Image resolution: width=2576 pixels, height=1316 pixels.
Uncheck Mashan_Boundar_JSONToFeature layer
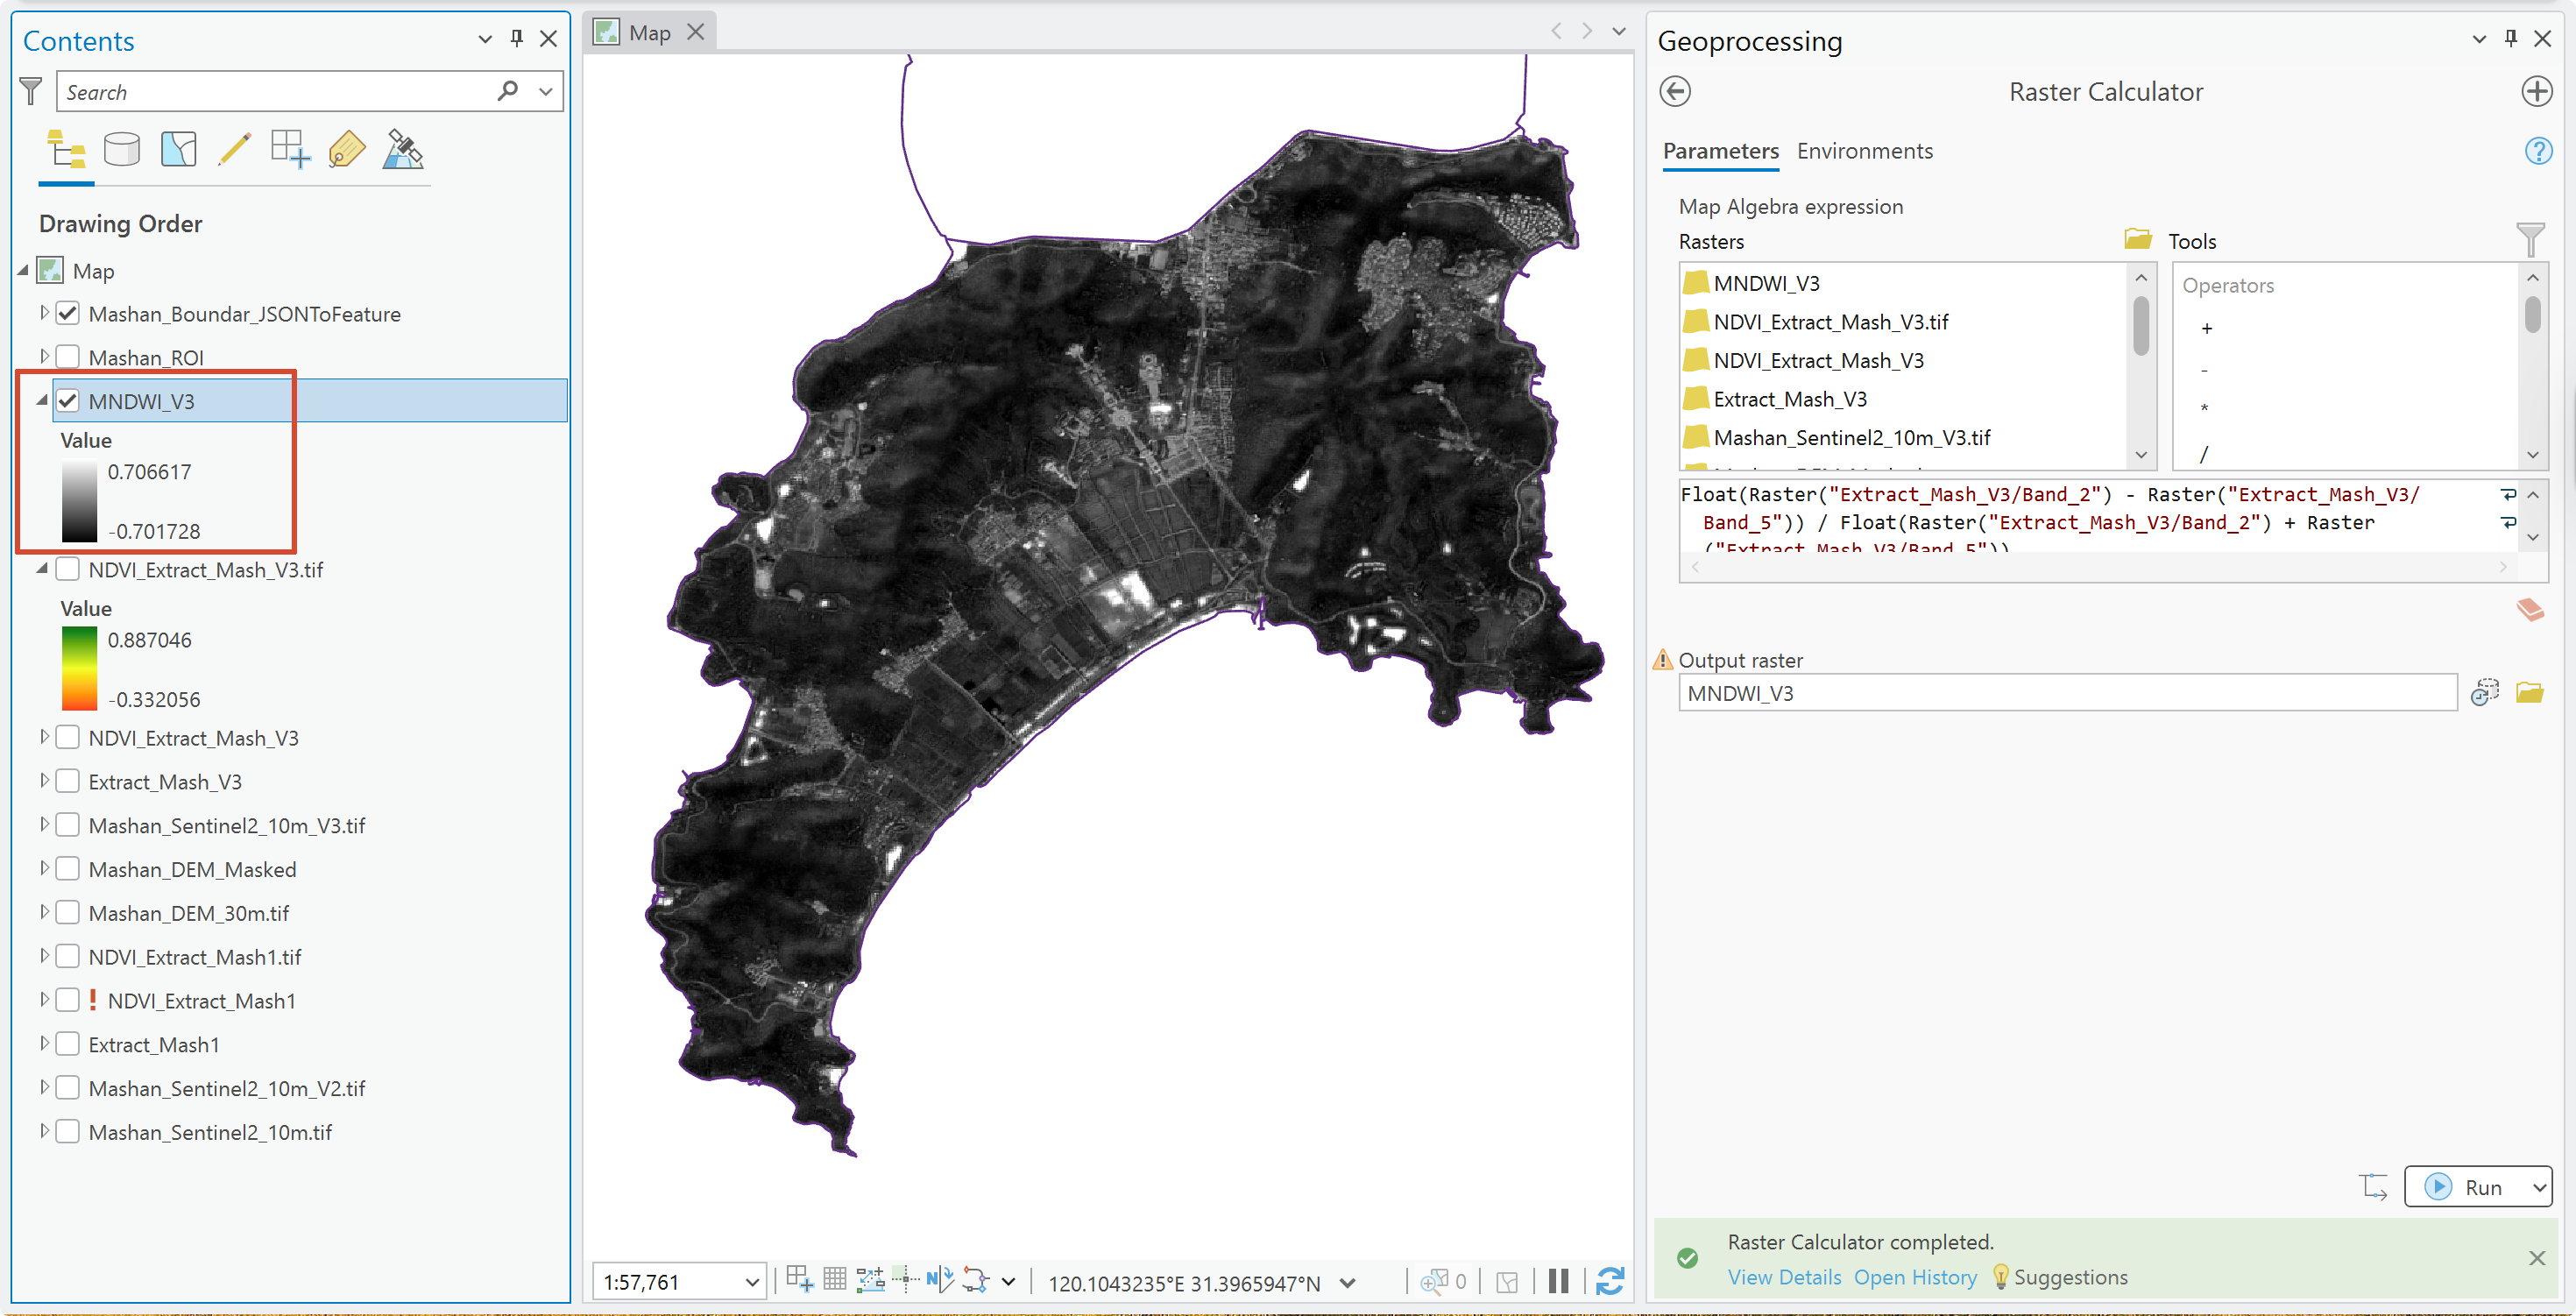68,314
